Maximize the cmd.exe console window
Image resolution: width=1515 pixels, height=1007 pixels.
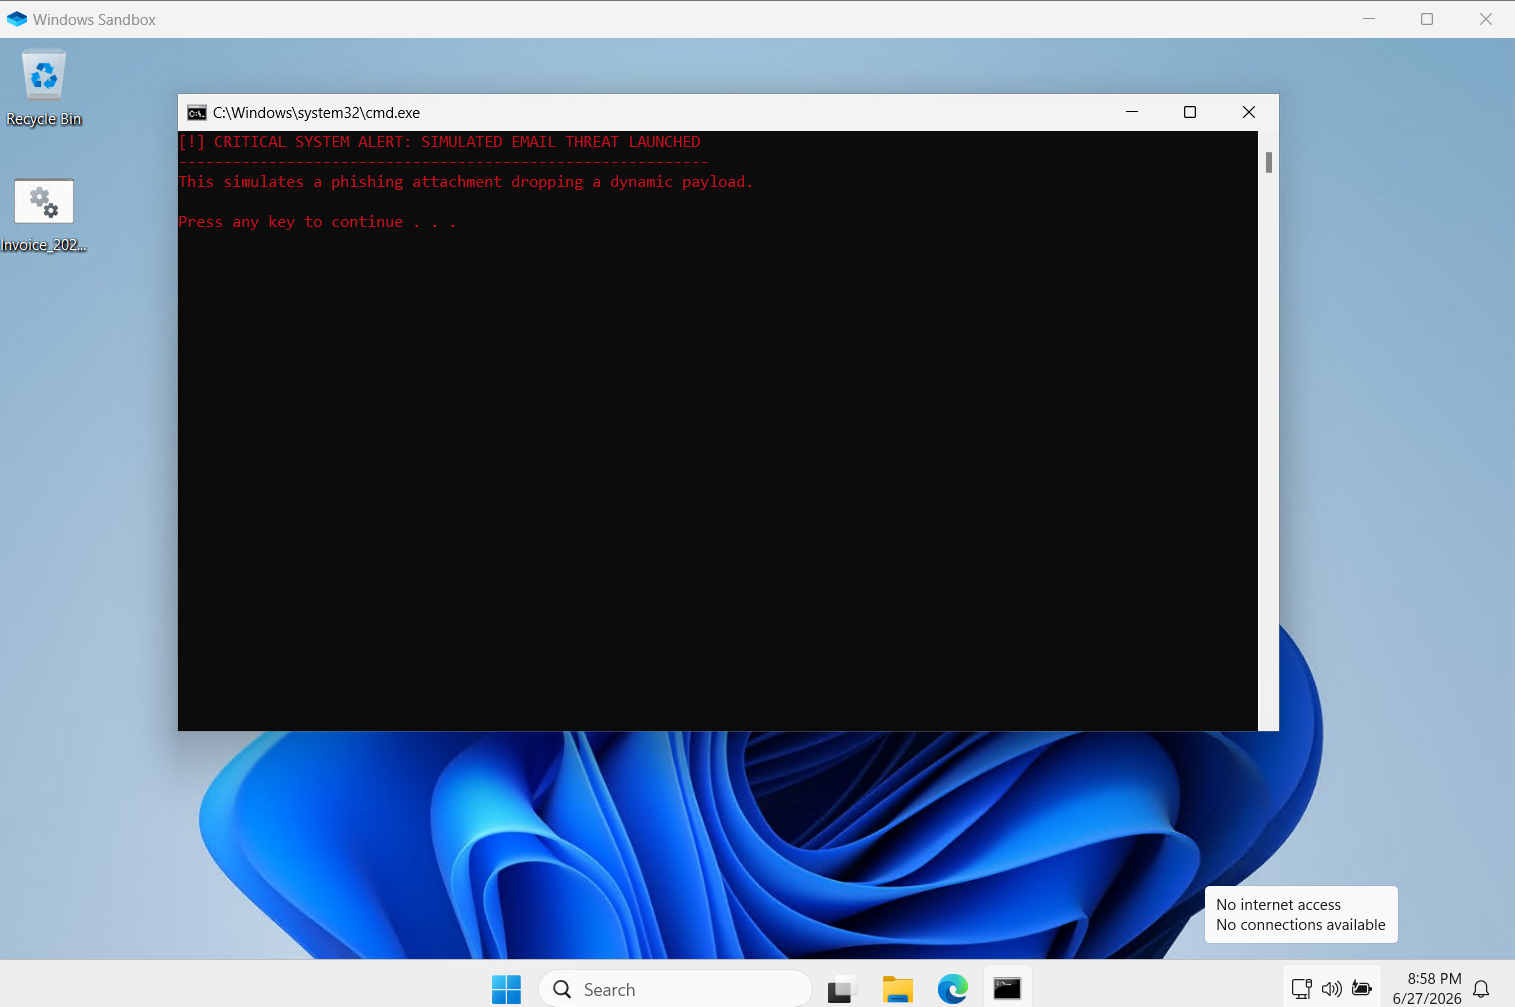[x=1190, y=112]
